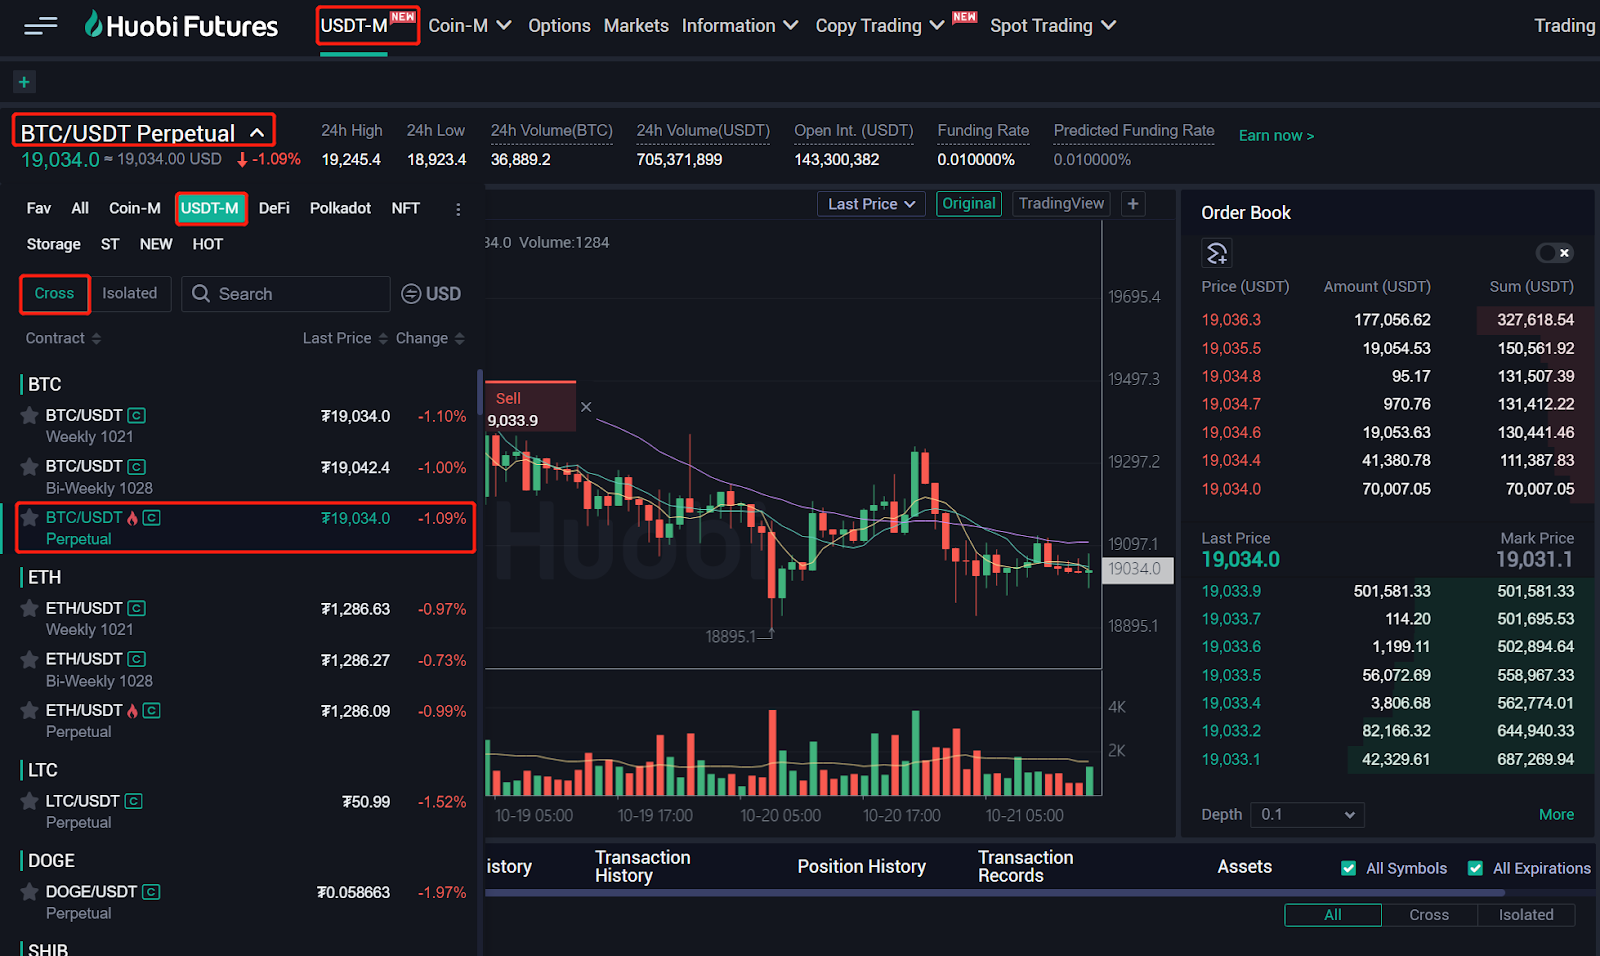
Task: Open the Depth 0.1 dropdown
Action: tap(1308, 815)
